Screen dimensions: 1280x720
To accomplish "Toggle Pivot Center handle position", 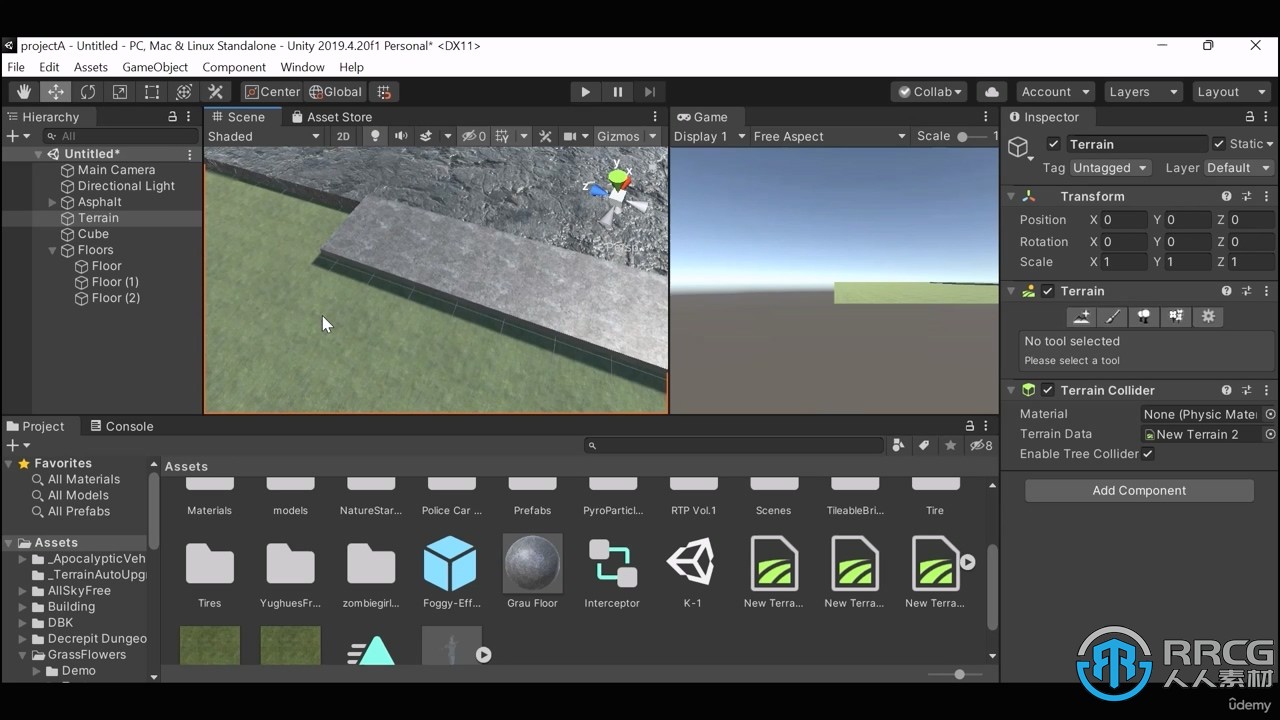I will (272, 92).
